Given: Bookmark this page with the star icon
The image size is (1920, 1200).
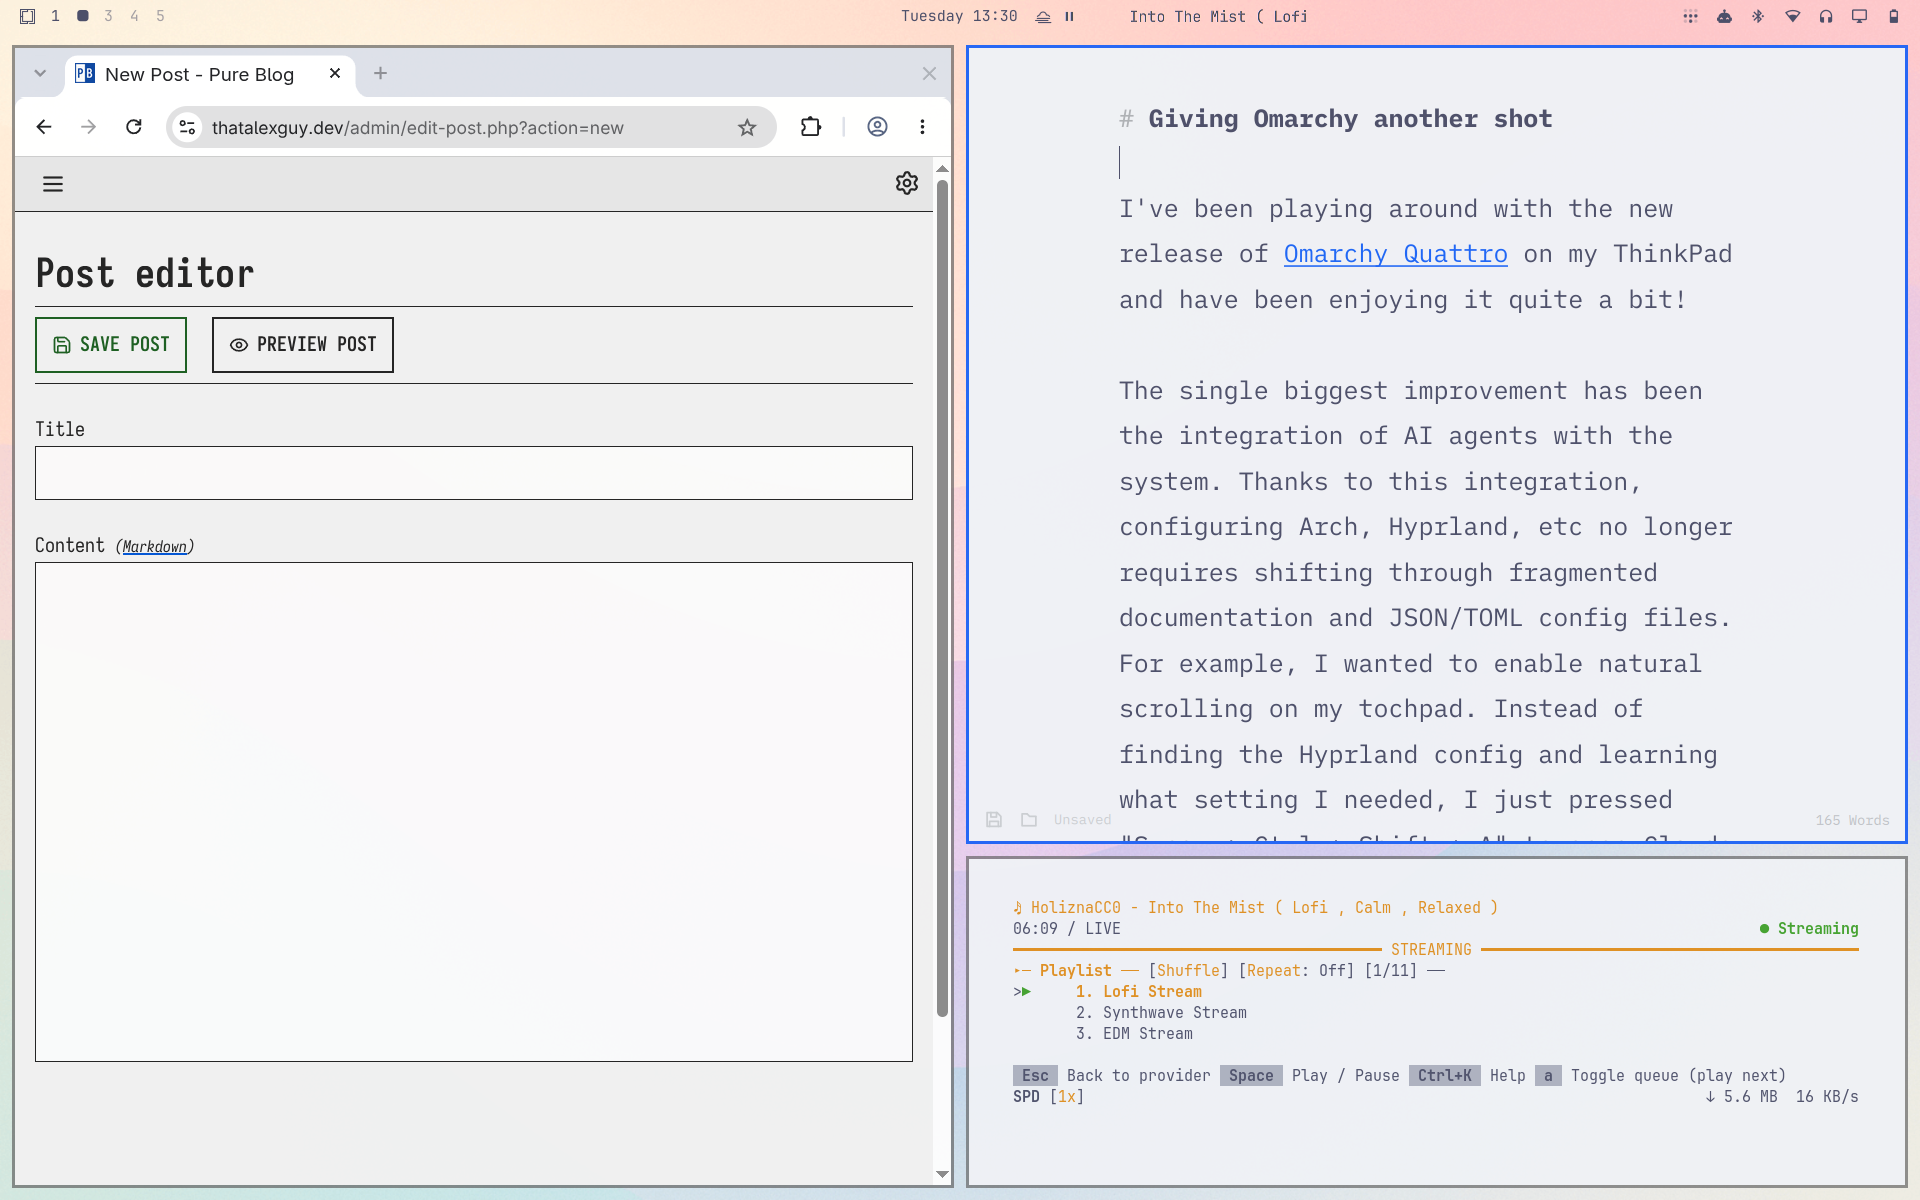Looking at the screenshot, I should (747, 127).
